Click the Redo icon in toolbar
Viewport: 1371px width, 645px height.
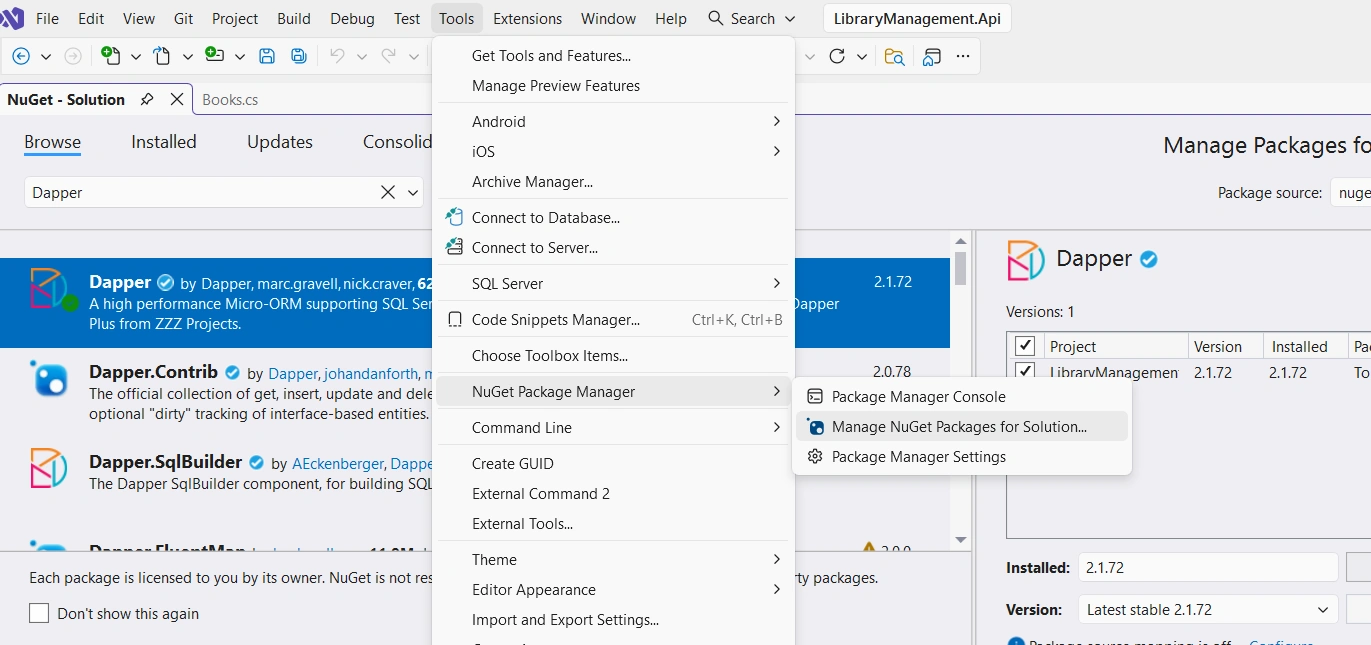[388, 56]
